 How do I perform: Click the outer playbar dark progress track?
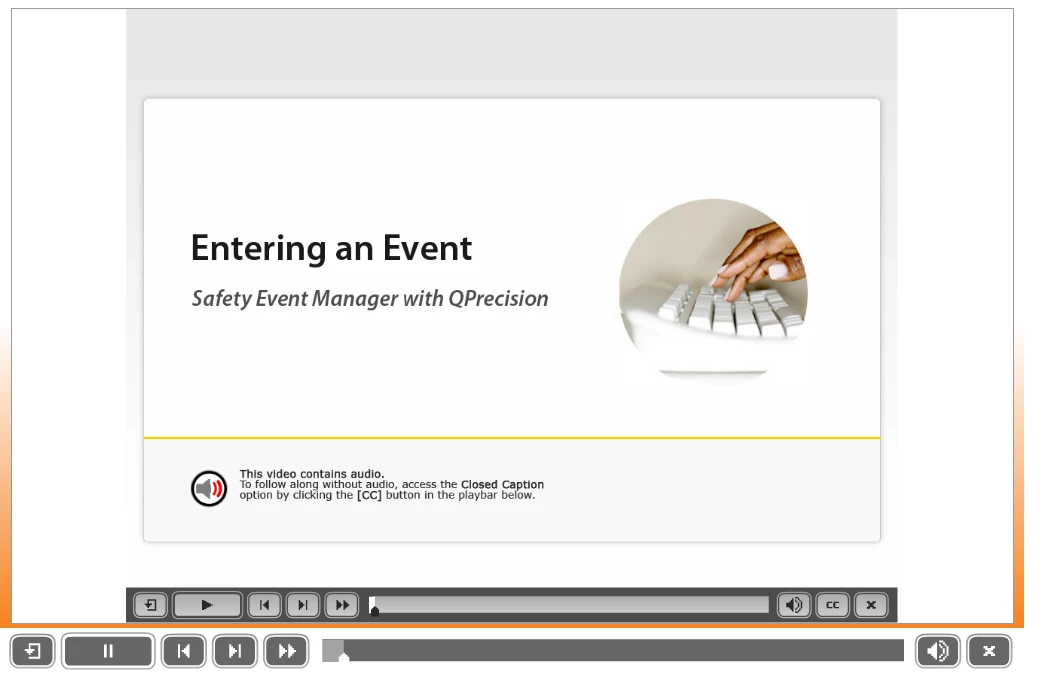[613, 650]
